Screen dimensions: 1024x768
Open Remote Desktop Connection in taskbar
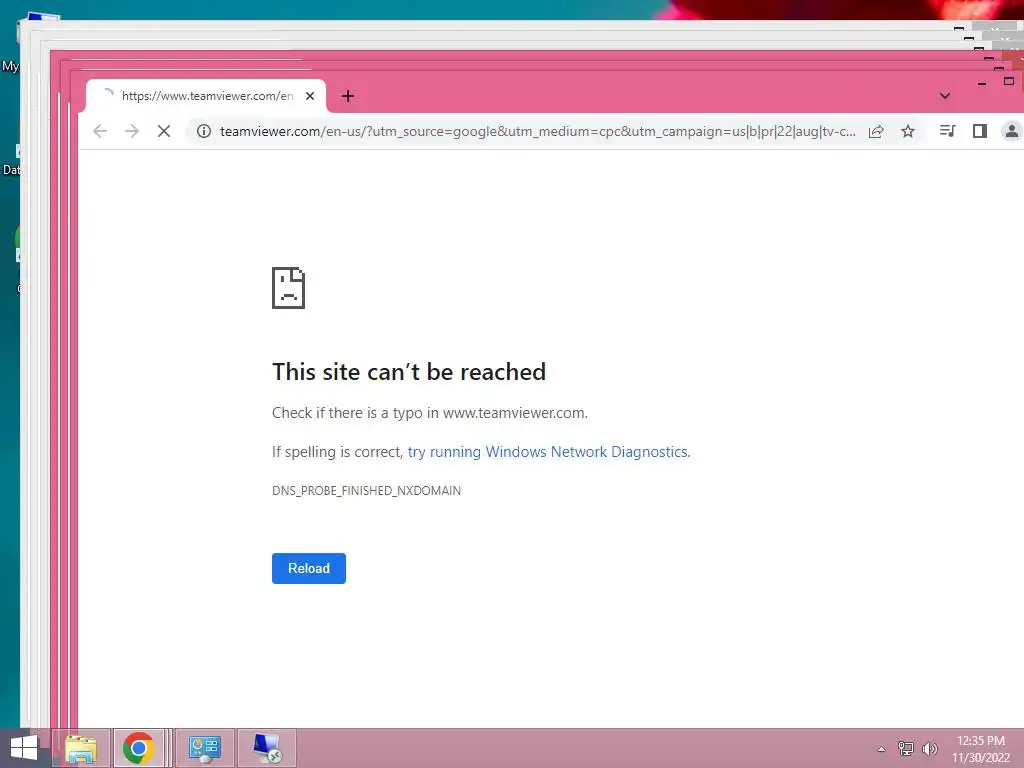pyautogui.click(x=267, y=748)
